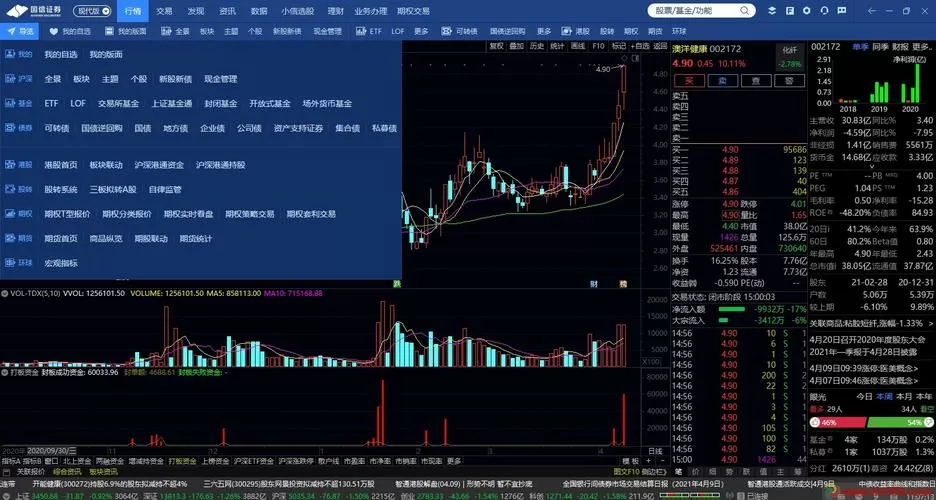Click the stock search input field
The image size is (936, 500).
(x=695, y=11)
